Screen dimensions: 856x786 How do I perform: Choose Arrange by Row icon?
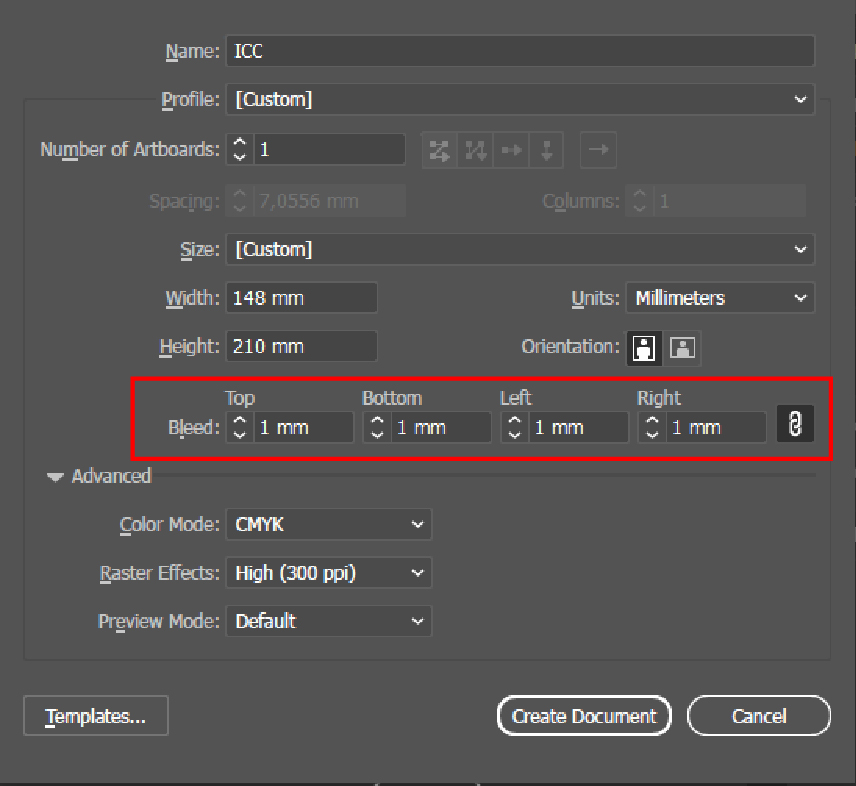511,150
